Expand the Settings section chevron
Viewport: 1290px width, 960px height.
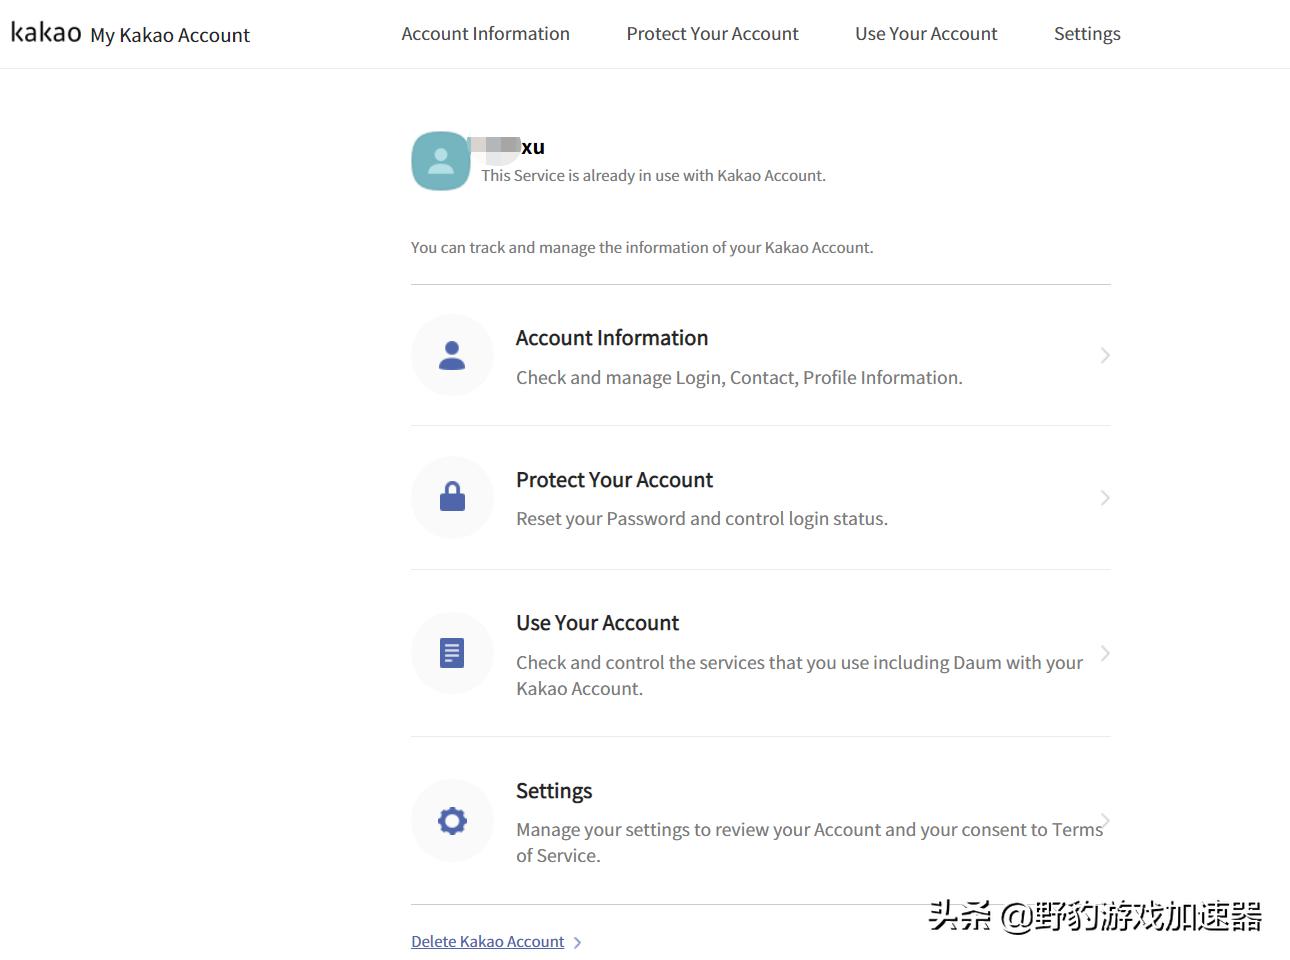(x=1104, y=820)
